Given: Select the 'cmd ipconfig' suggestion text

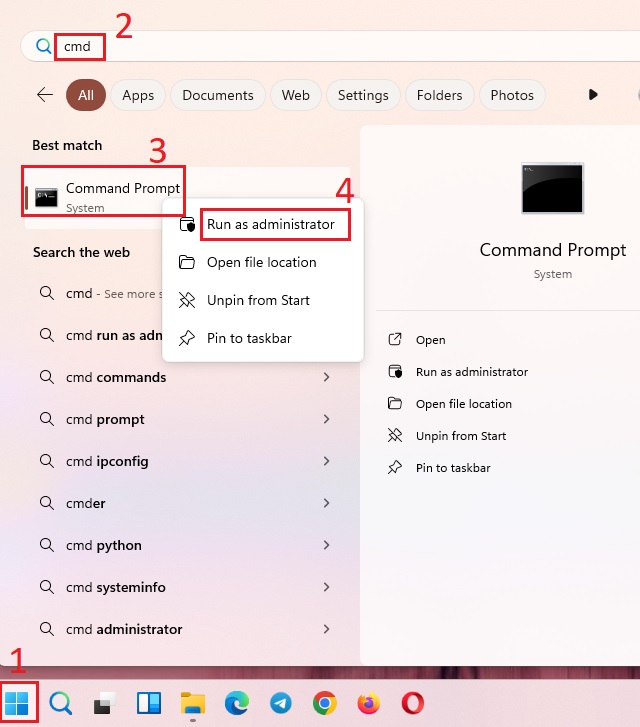Looking at the screenshot, I should coord(107,461).
